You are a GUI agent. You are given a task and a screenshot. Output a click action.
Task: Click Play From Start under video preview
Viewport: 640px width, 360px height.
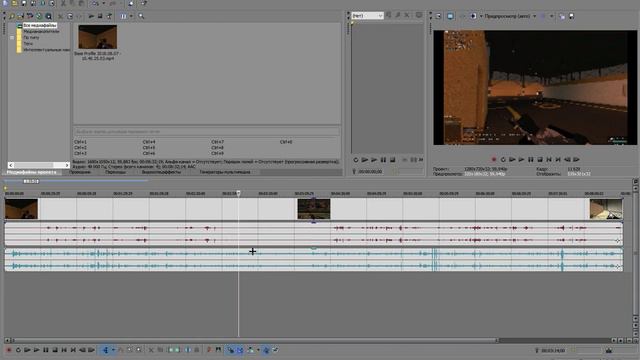pos(512,160)
